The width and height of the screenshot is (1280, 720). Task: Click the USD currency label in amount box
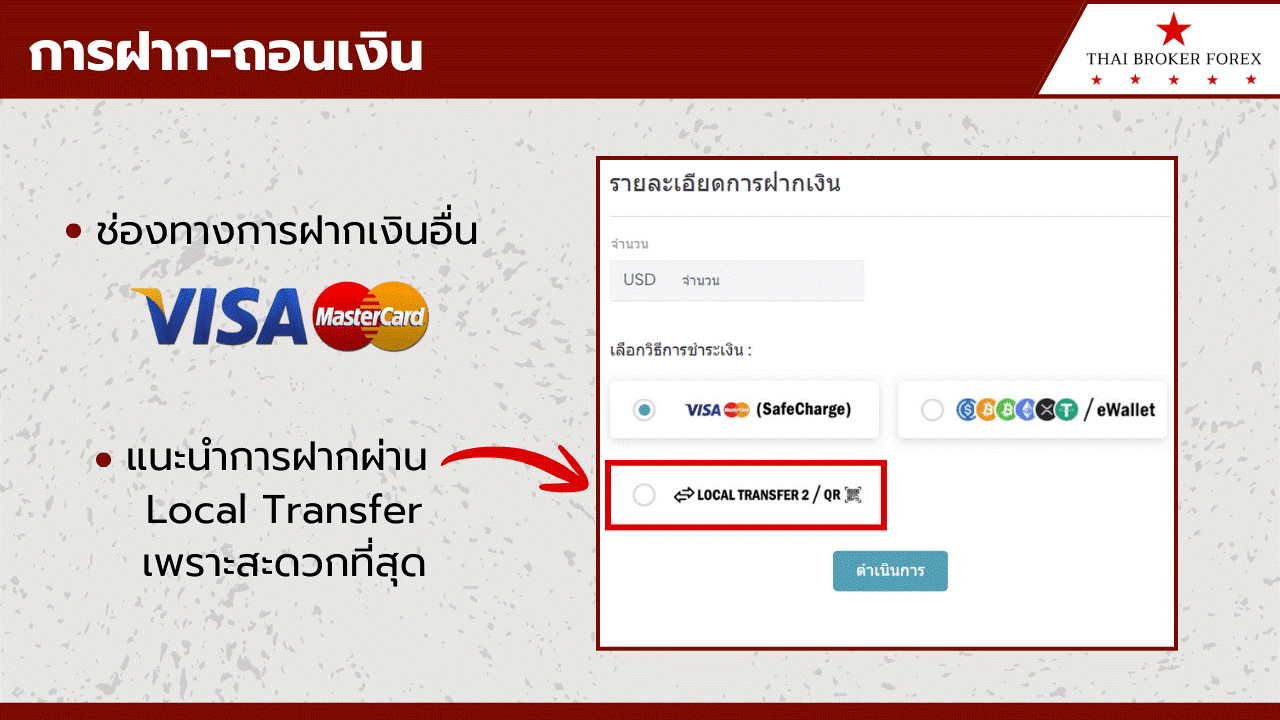coord(640,280)
